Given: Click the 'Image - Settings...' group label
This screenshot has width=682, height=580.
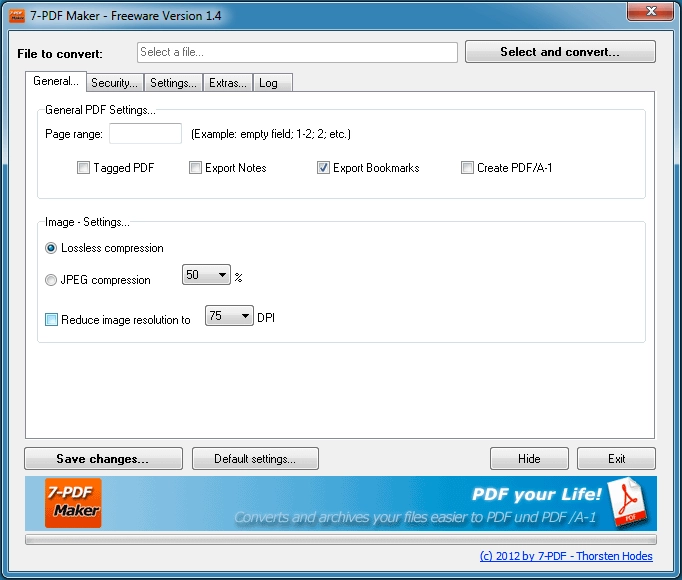Looking at the screenshot, I should click(x=87, y=222).
